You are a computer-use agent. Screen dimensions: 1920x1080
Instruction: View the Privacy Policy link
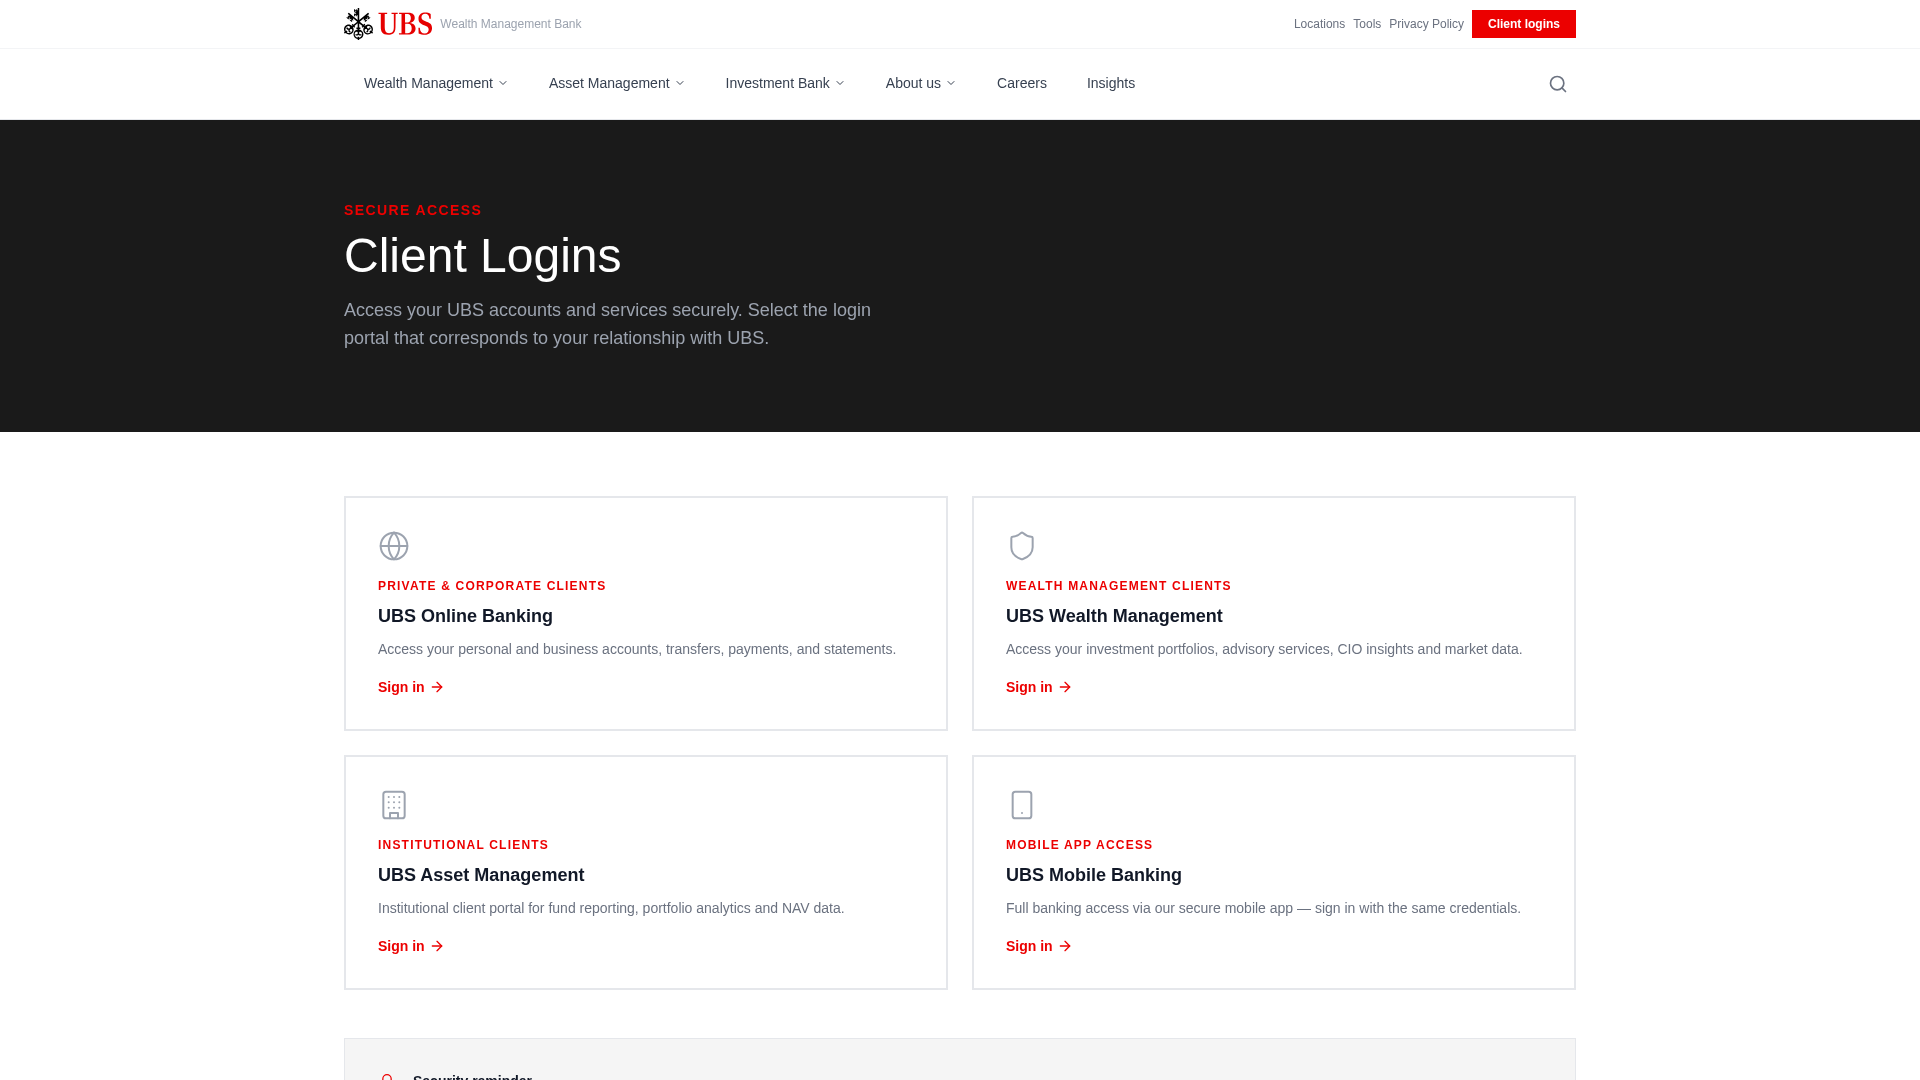coord(1426,24)
